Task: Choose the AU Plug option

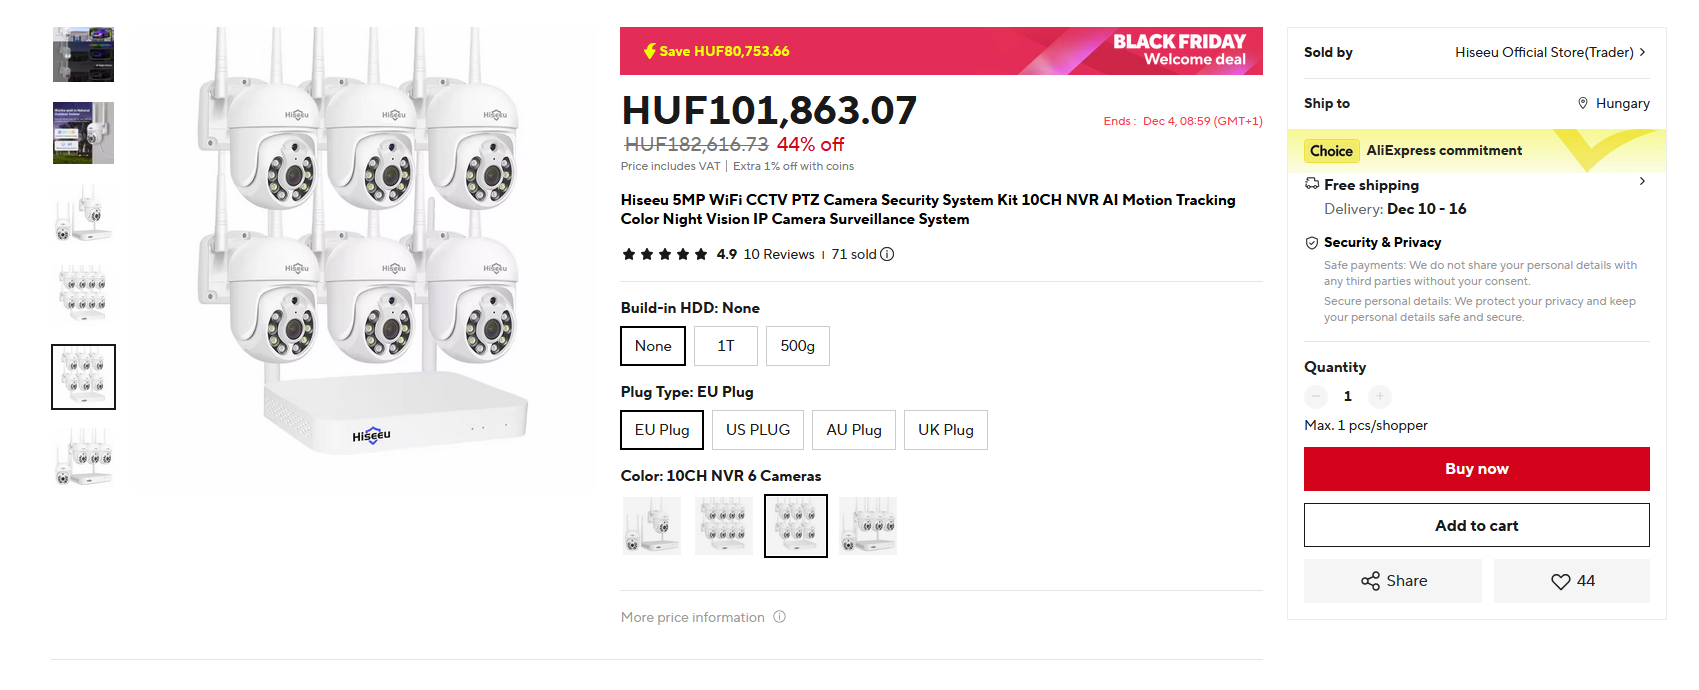Action: [854, 430]
